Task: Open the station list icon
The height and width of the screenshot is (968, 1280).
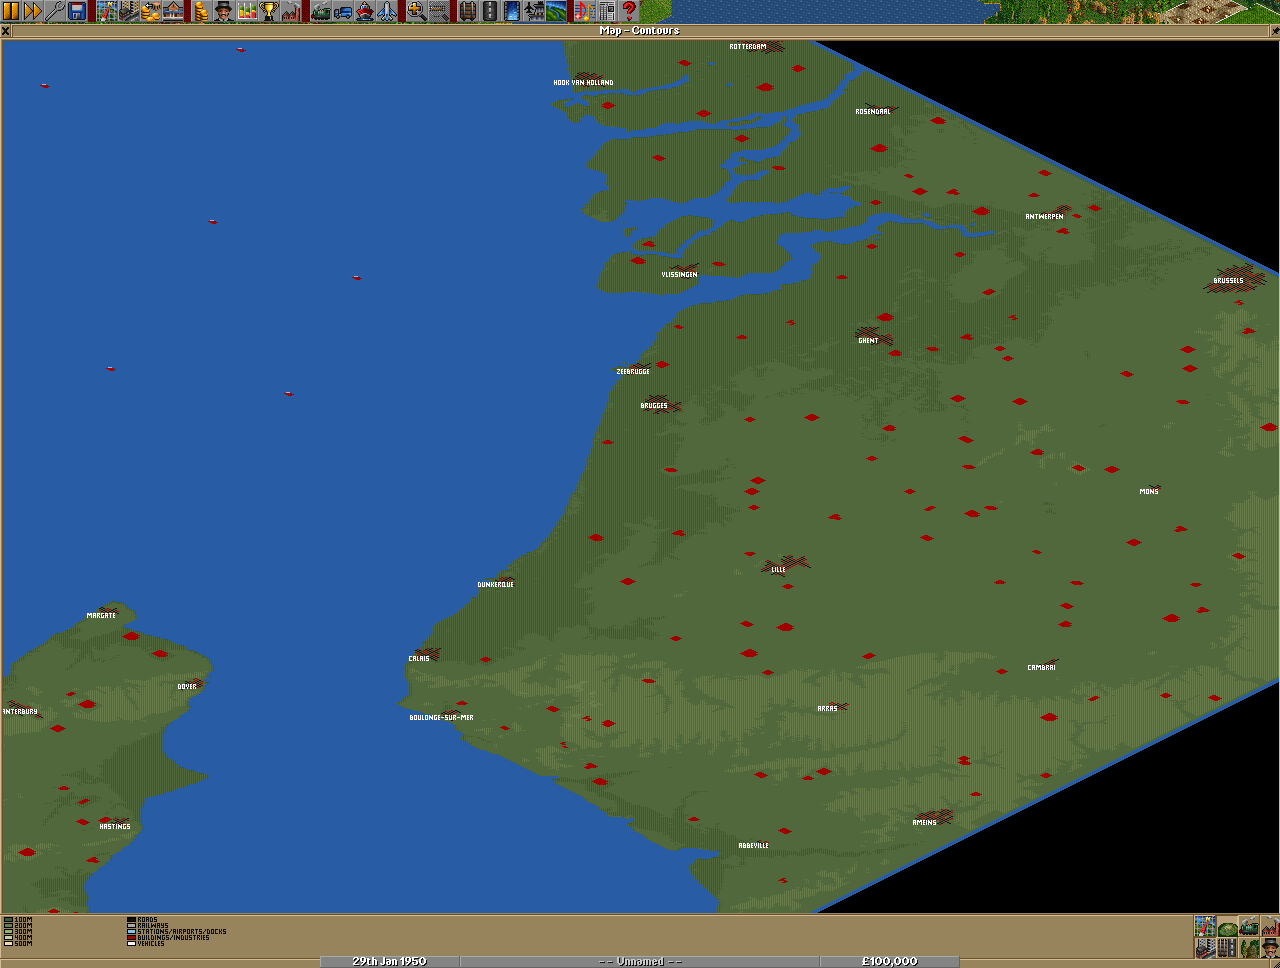Action: (x=173, y=12)
